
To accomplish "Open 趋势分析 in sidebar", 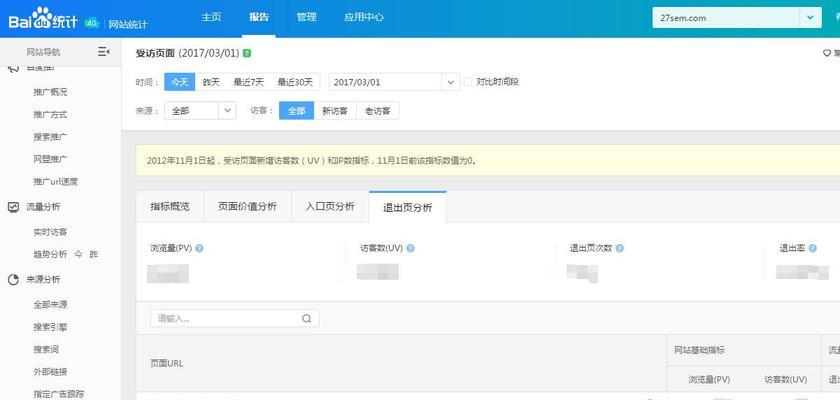I will pos(50,254).
